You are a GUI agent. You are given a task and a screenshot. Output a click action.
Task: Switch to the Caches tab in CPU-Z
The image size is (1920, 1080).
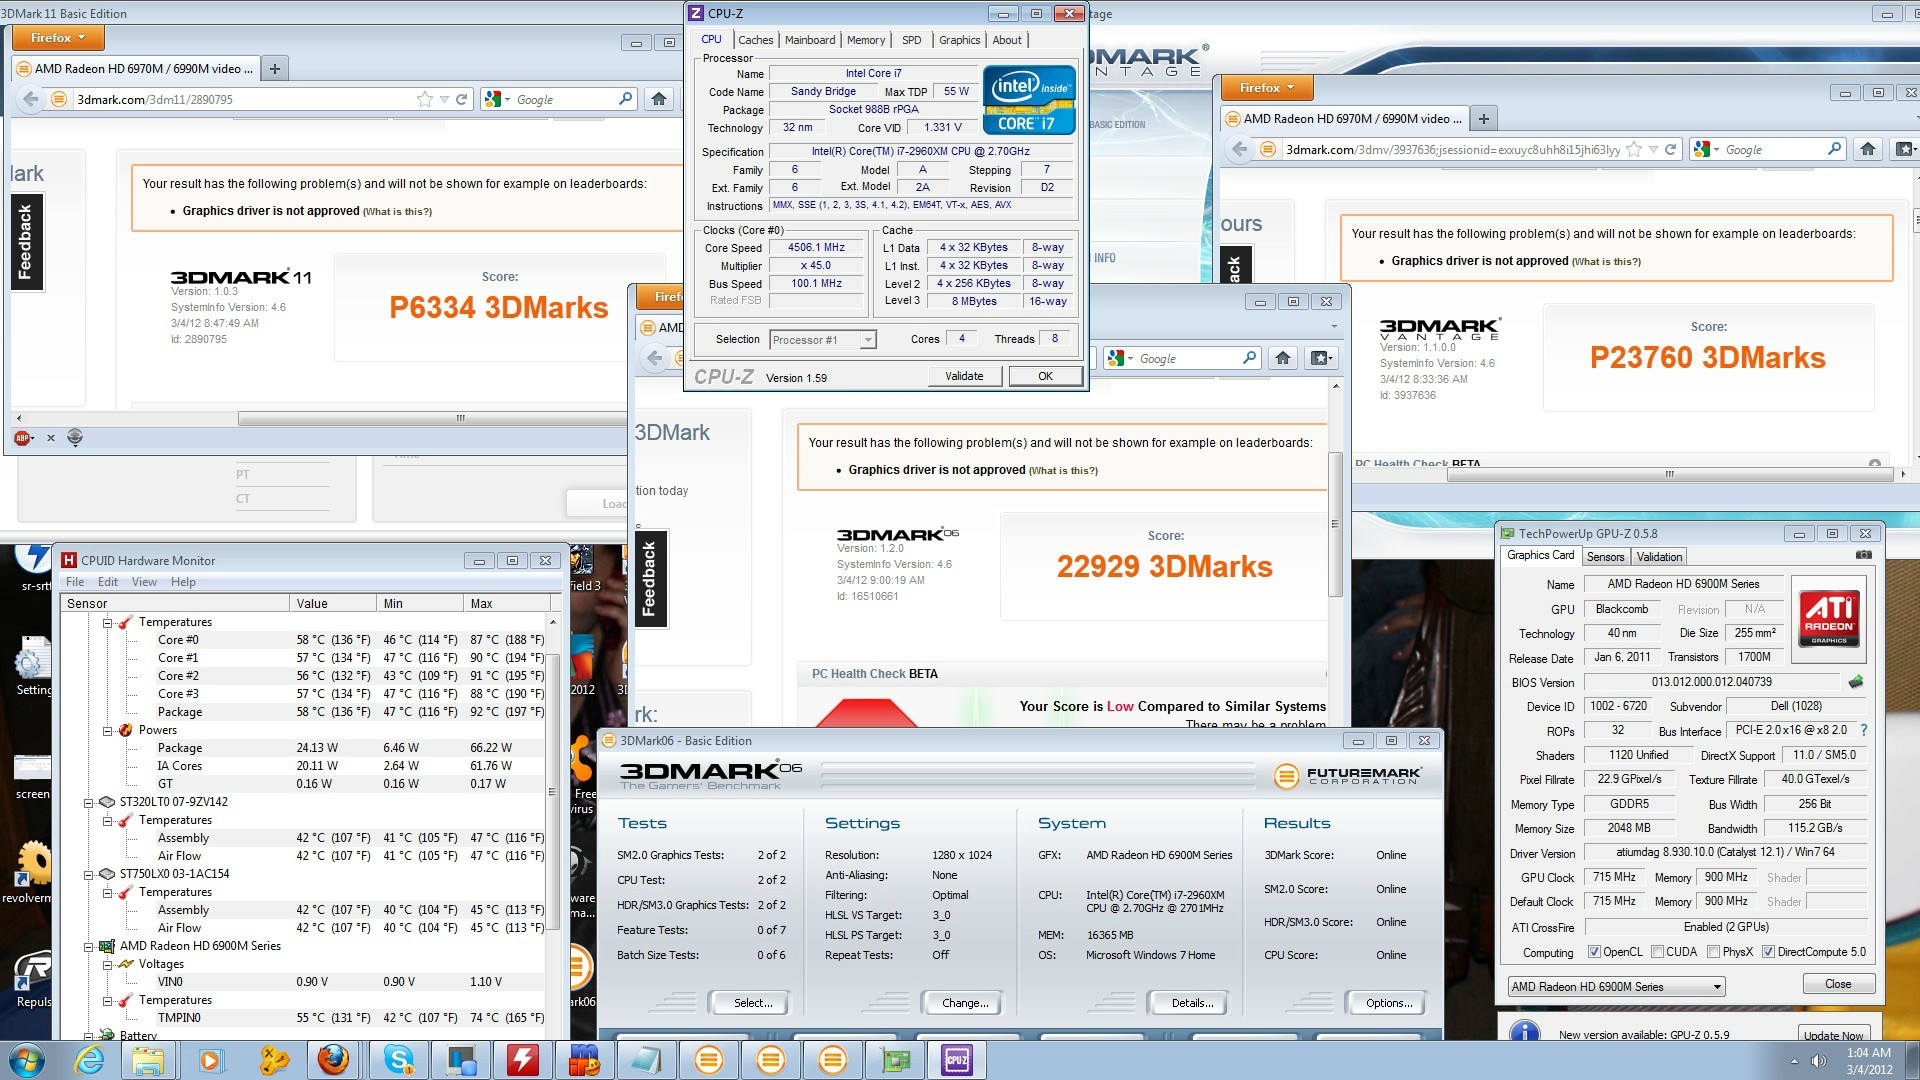[755, 40]
